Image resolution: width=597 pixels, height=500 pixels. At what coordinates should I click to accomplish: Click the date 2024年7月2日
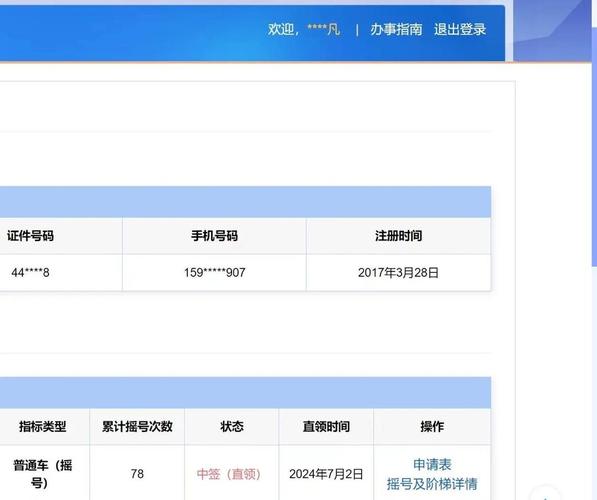pos(326,474)
